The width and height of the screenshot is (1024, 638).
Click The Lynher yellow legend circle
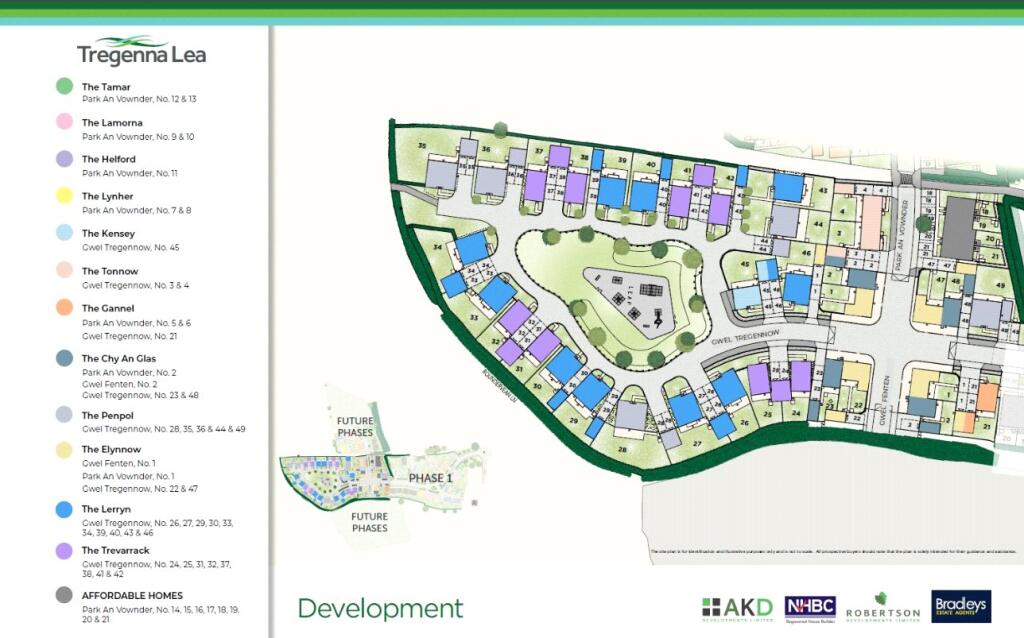(65, 196)
